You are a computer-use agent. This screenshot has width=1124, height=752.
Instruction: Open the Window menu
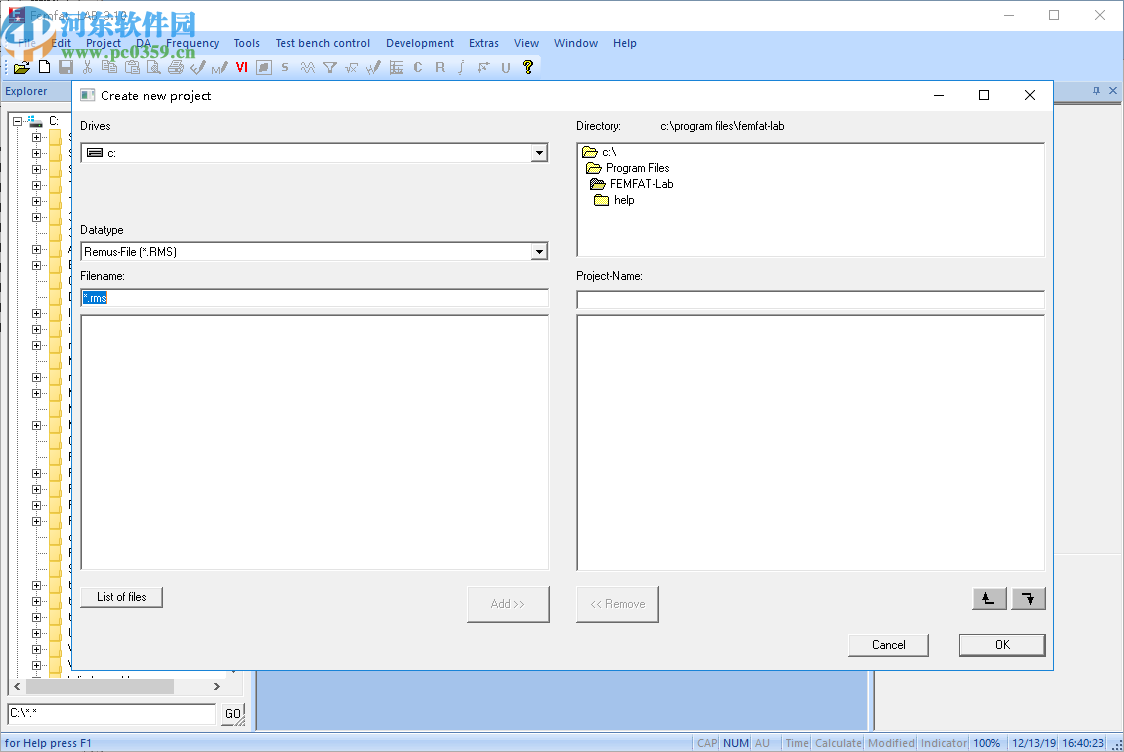tap(576, 43)
